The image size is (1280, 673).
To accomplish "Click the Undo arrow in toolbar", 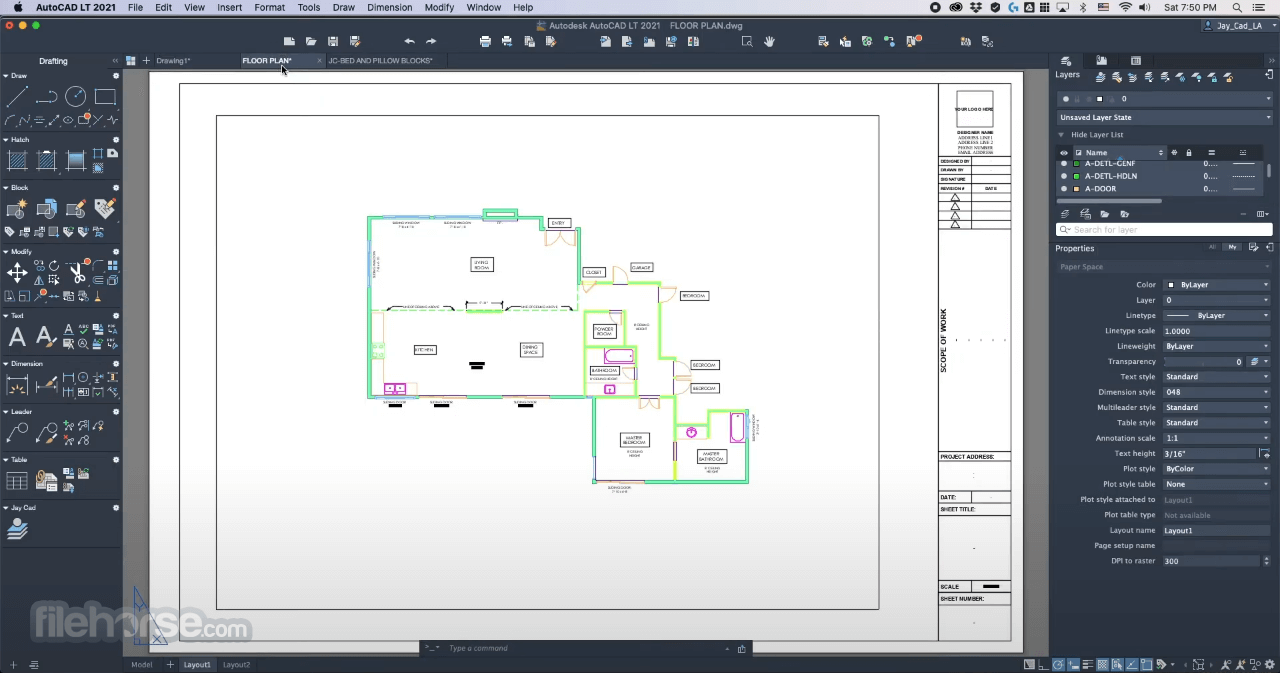I will [409, 42].
